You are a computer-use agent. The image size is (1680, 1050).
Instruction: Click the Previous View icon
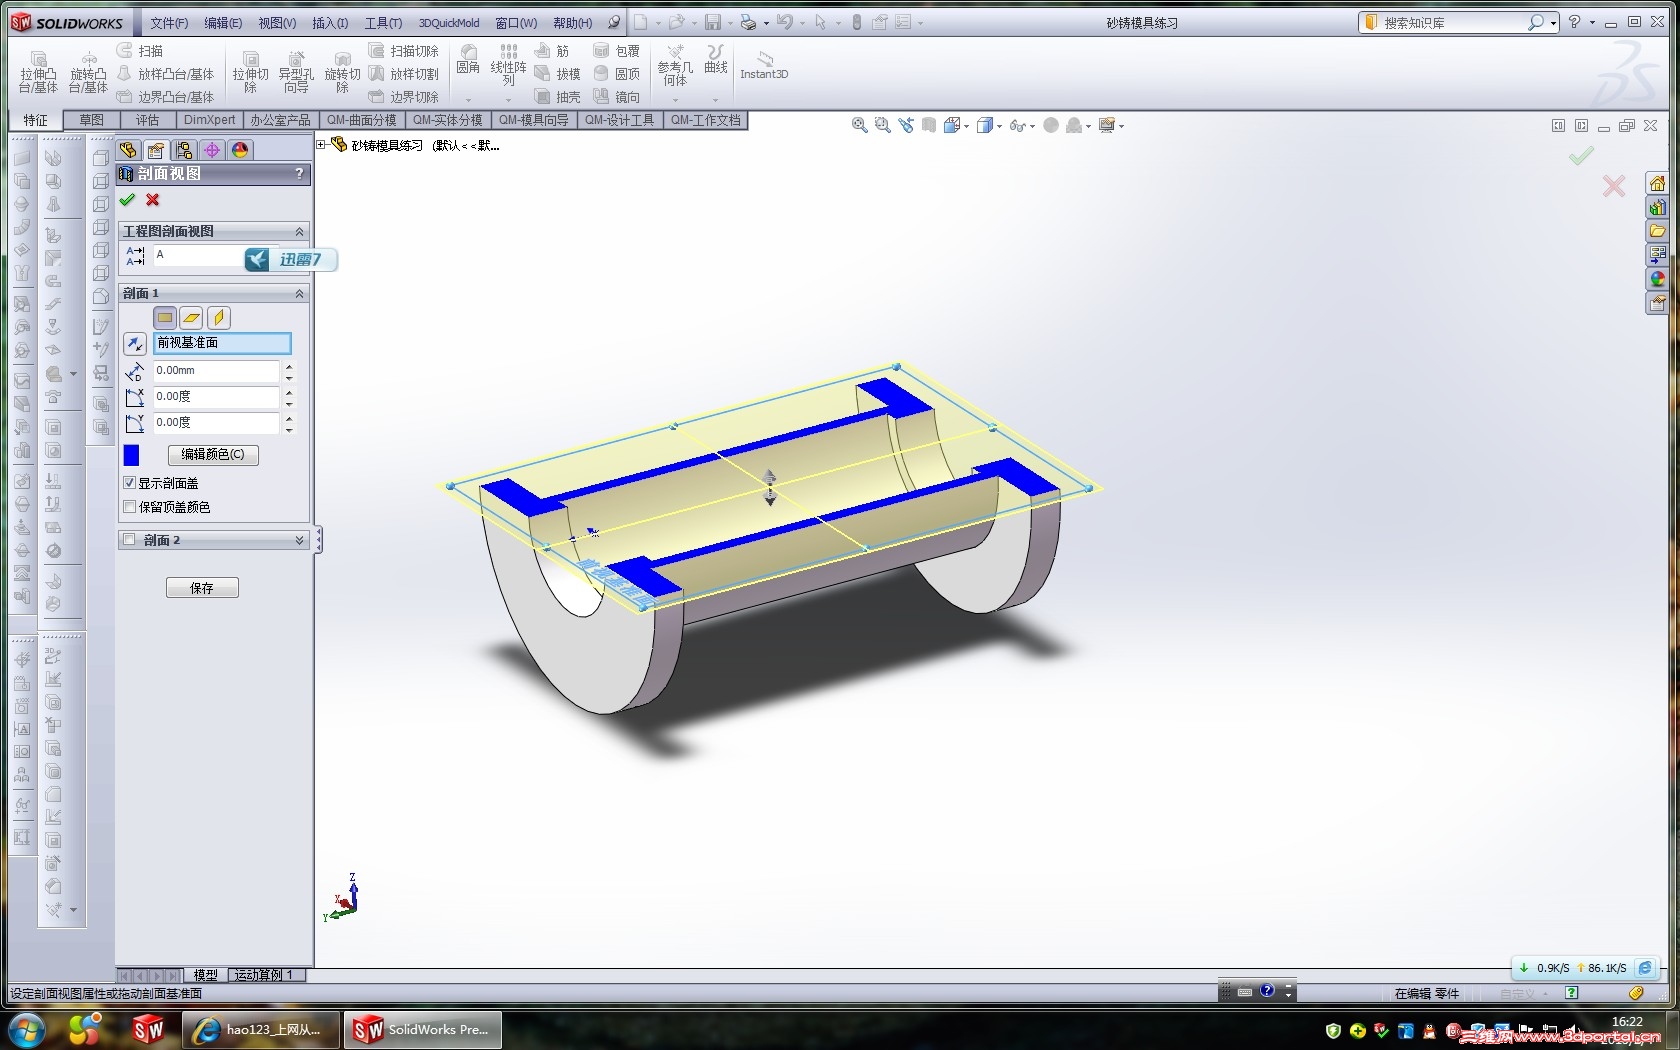(906, 125)
